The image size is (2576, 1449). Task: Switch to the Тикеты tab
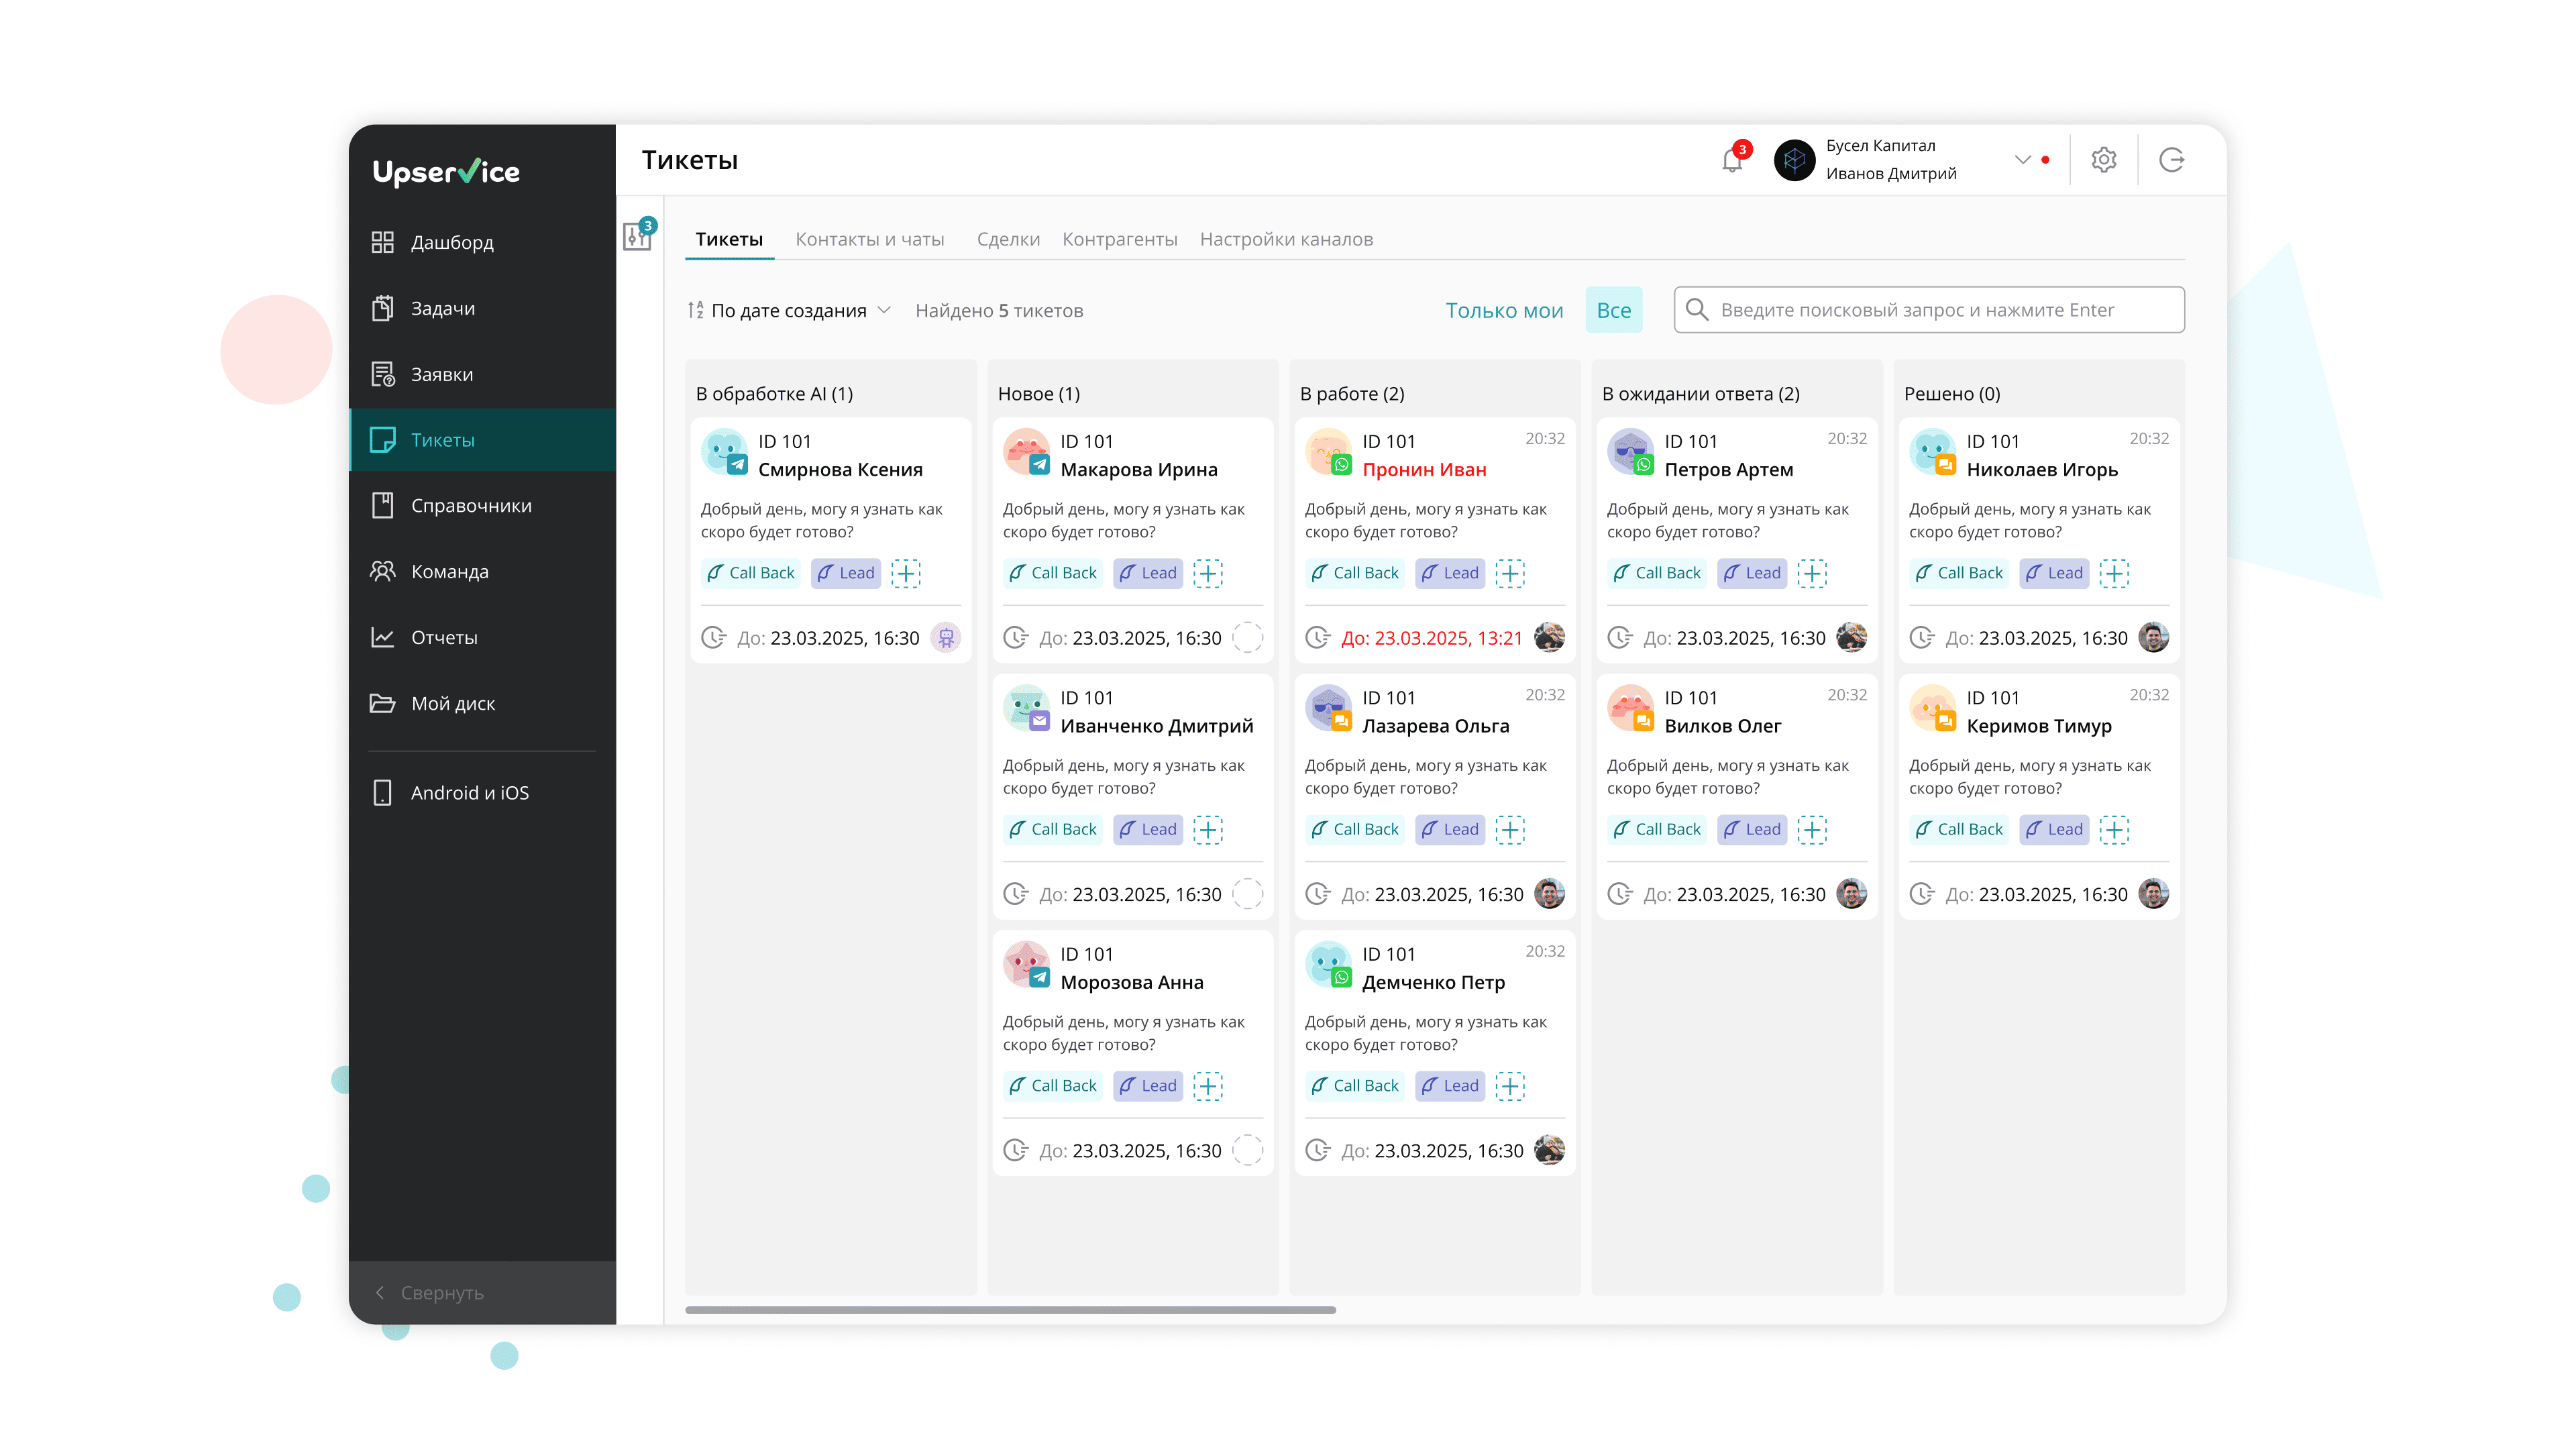729,240
